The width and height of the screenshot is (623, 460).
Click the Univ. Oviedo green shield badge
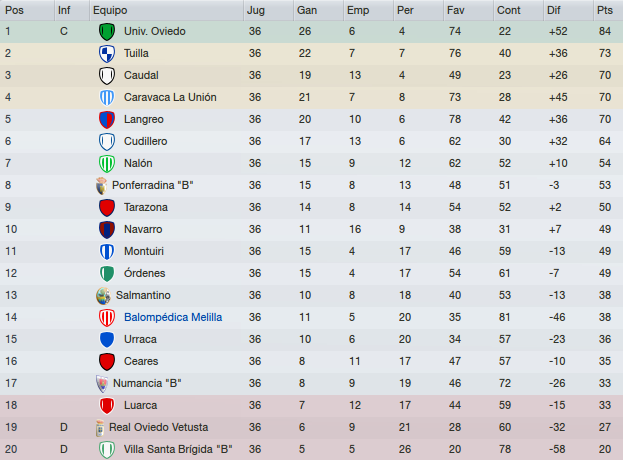[106, 32]
